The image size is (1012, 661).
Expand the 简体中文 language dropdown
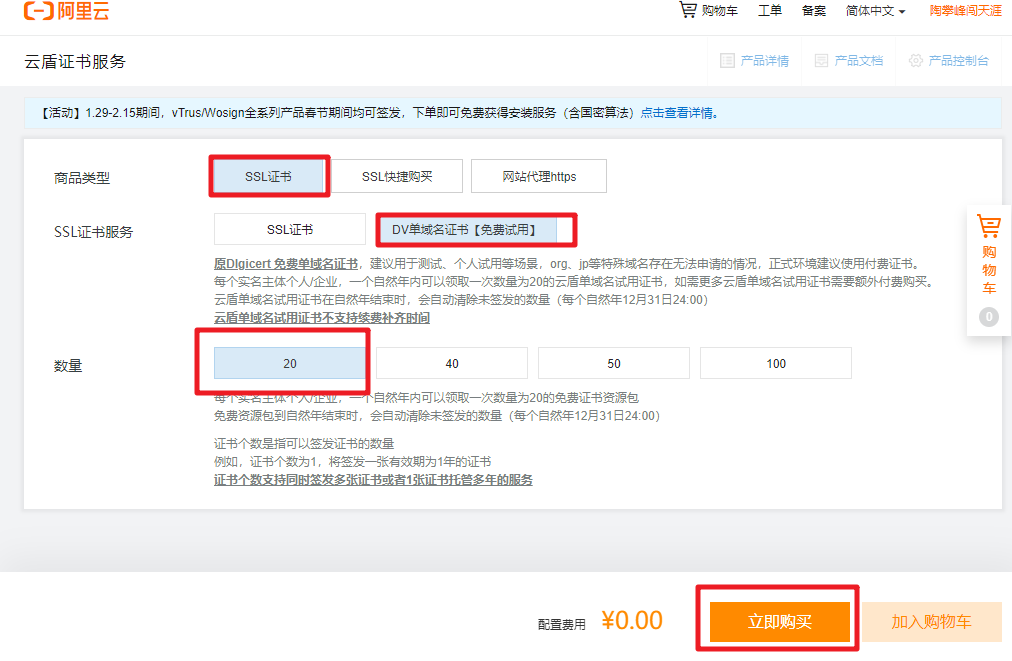pyautogui.click(x=875, y=11)
